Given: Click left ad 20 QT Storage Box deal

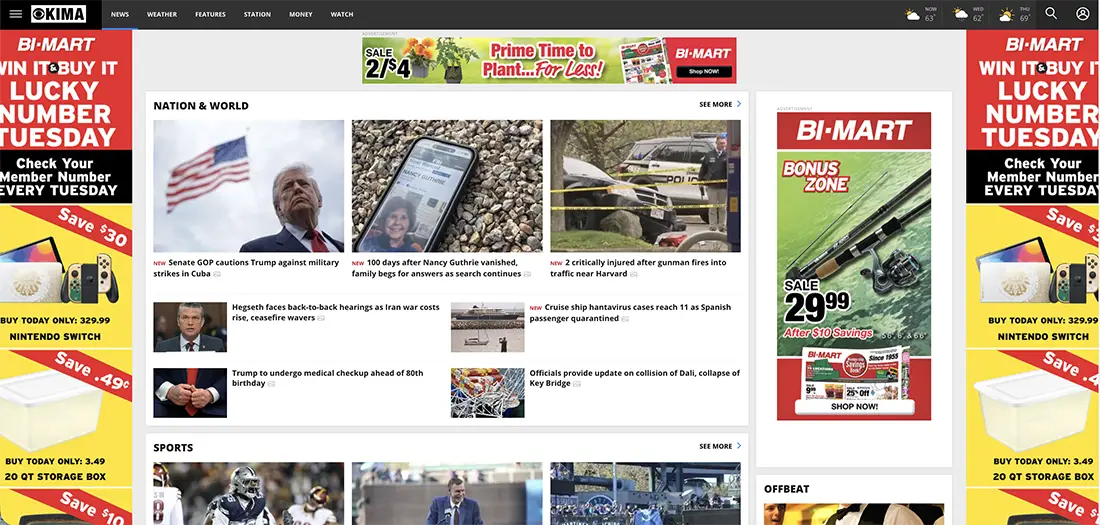Looking at the screenshot, I should (66, 418).
